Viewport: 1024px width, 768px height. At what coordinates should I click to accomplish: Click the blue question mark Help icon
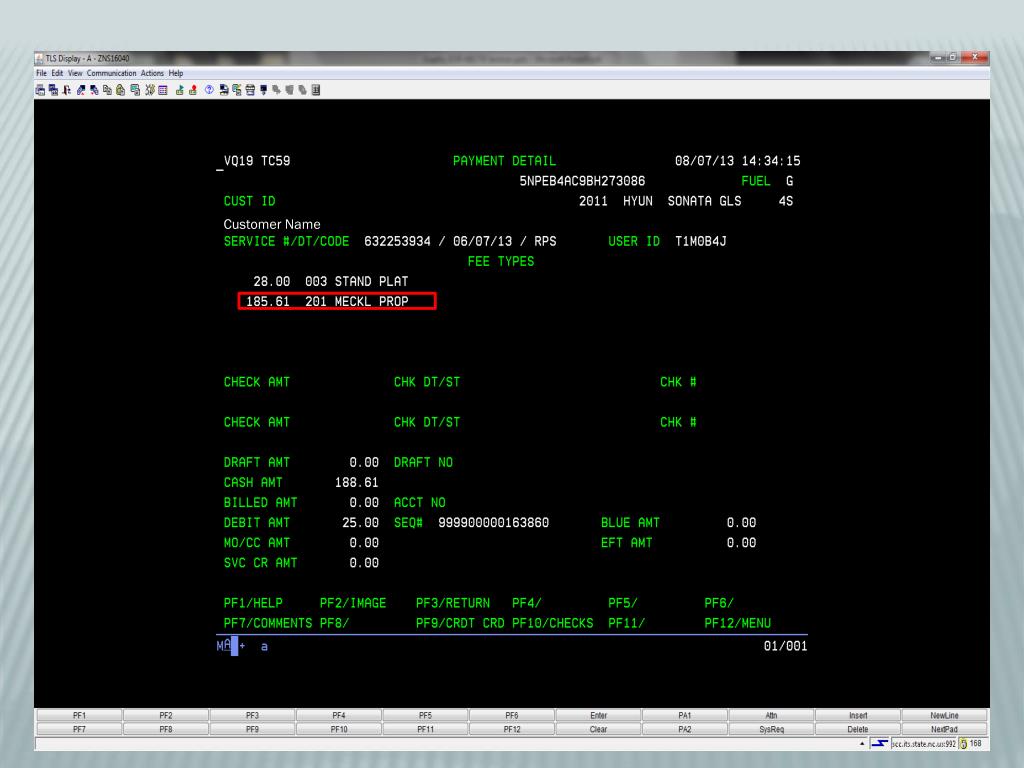click(x=210, y=90)
